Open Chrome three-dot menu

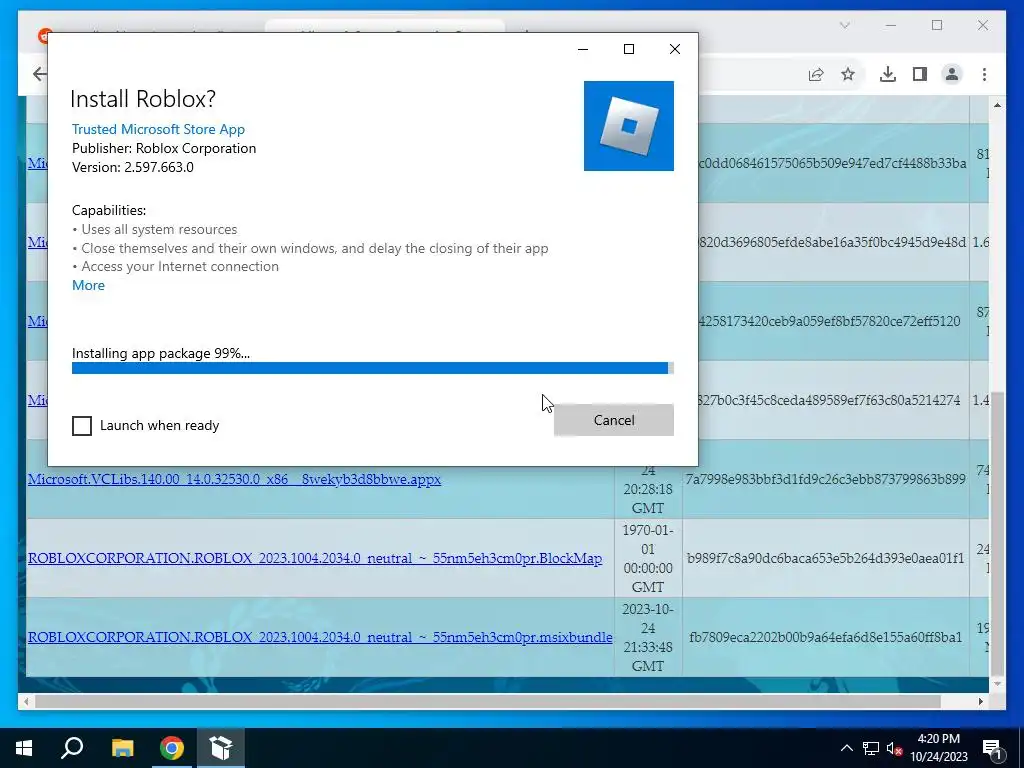[x=984, y=74]
